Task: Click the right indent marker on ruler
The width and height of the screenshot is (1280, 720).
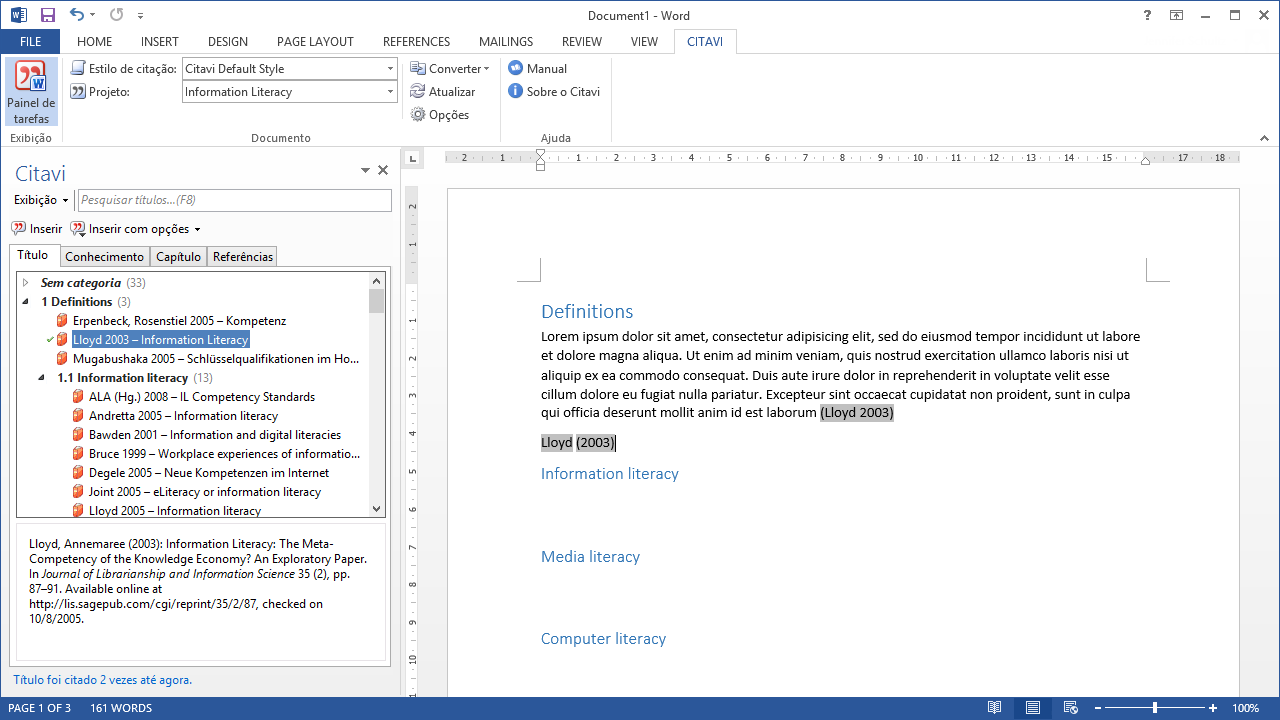Action: point(1145,160)
